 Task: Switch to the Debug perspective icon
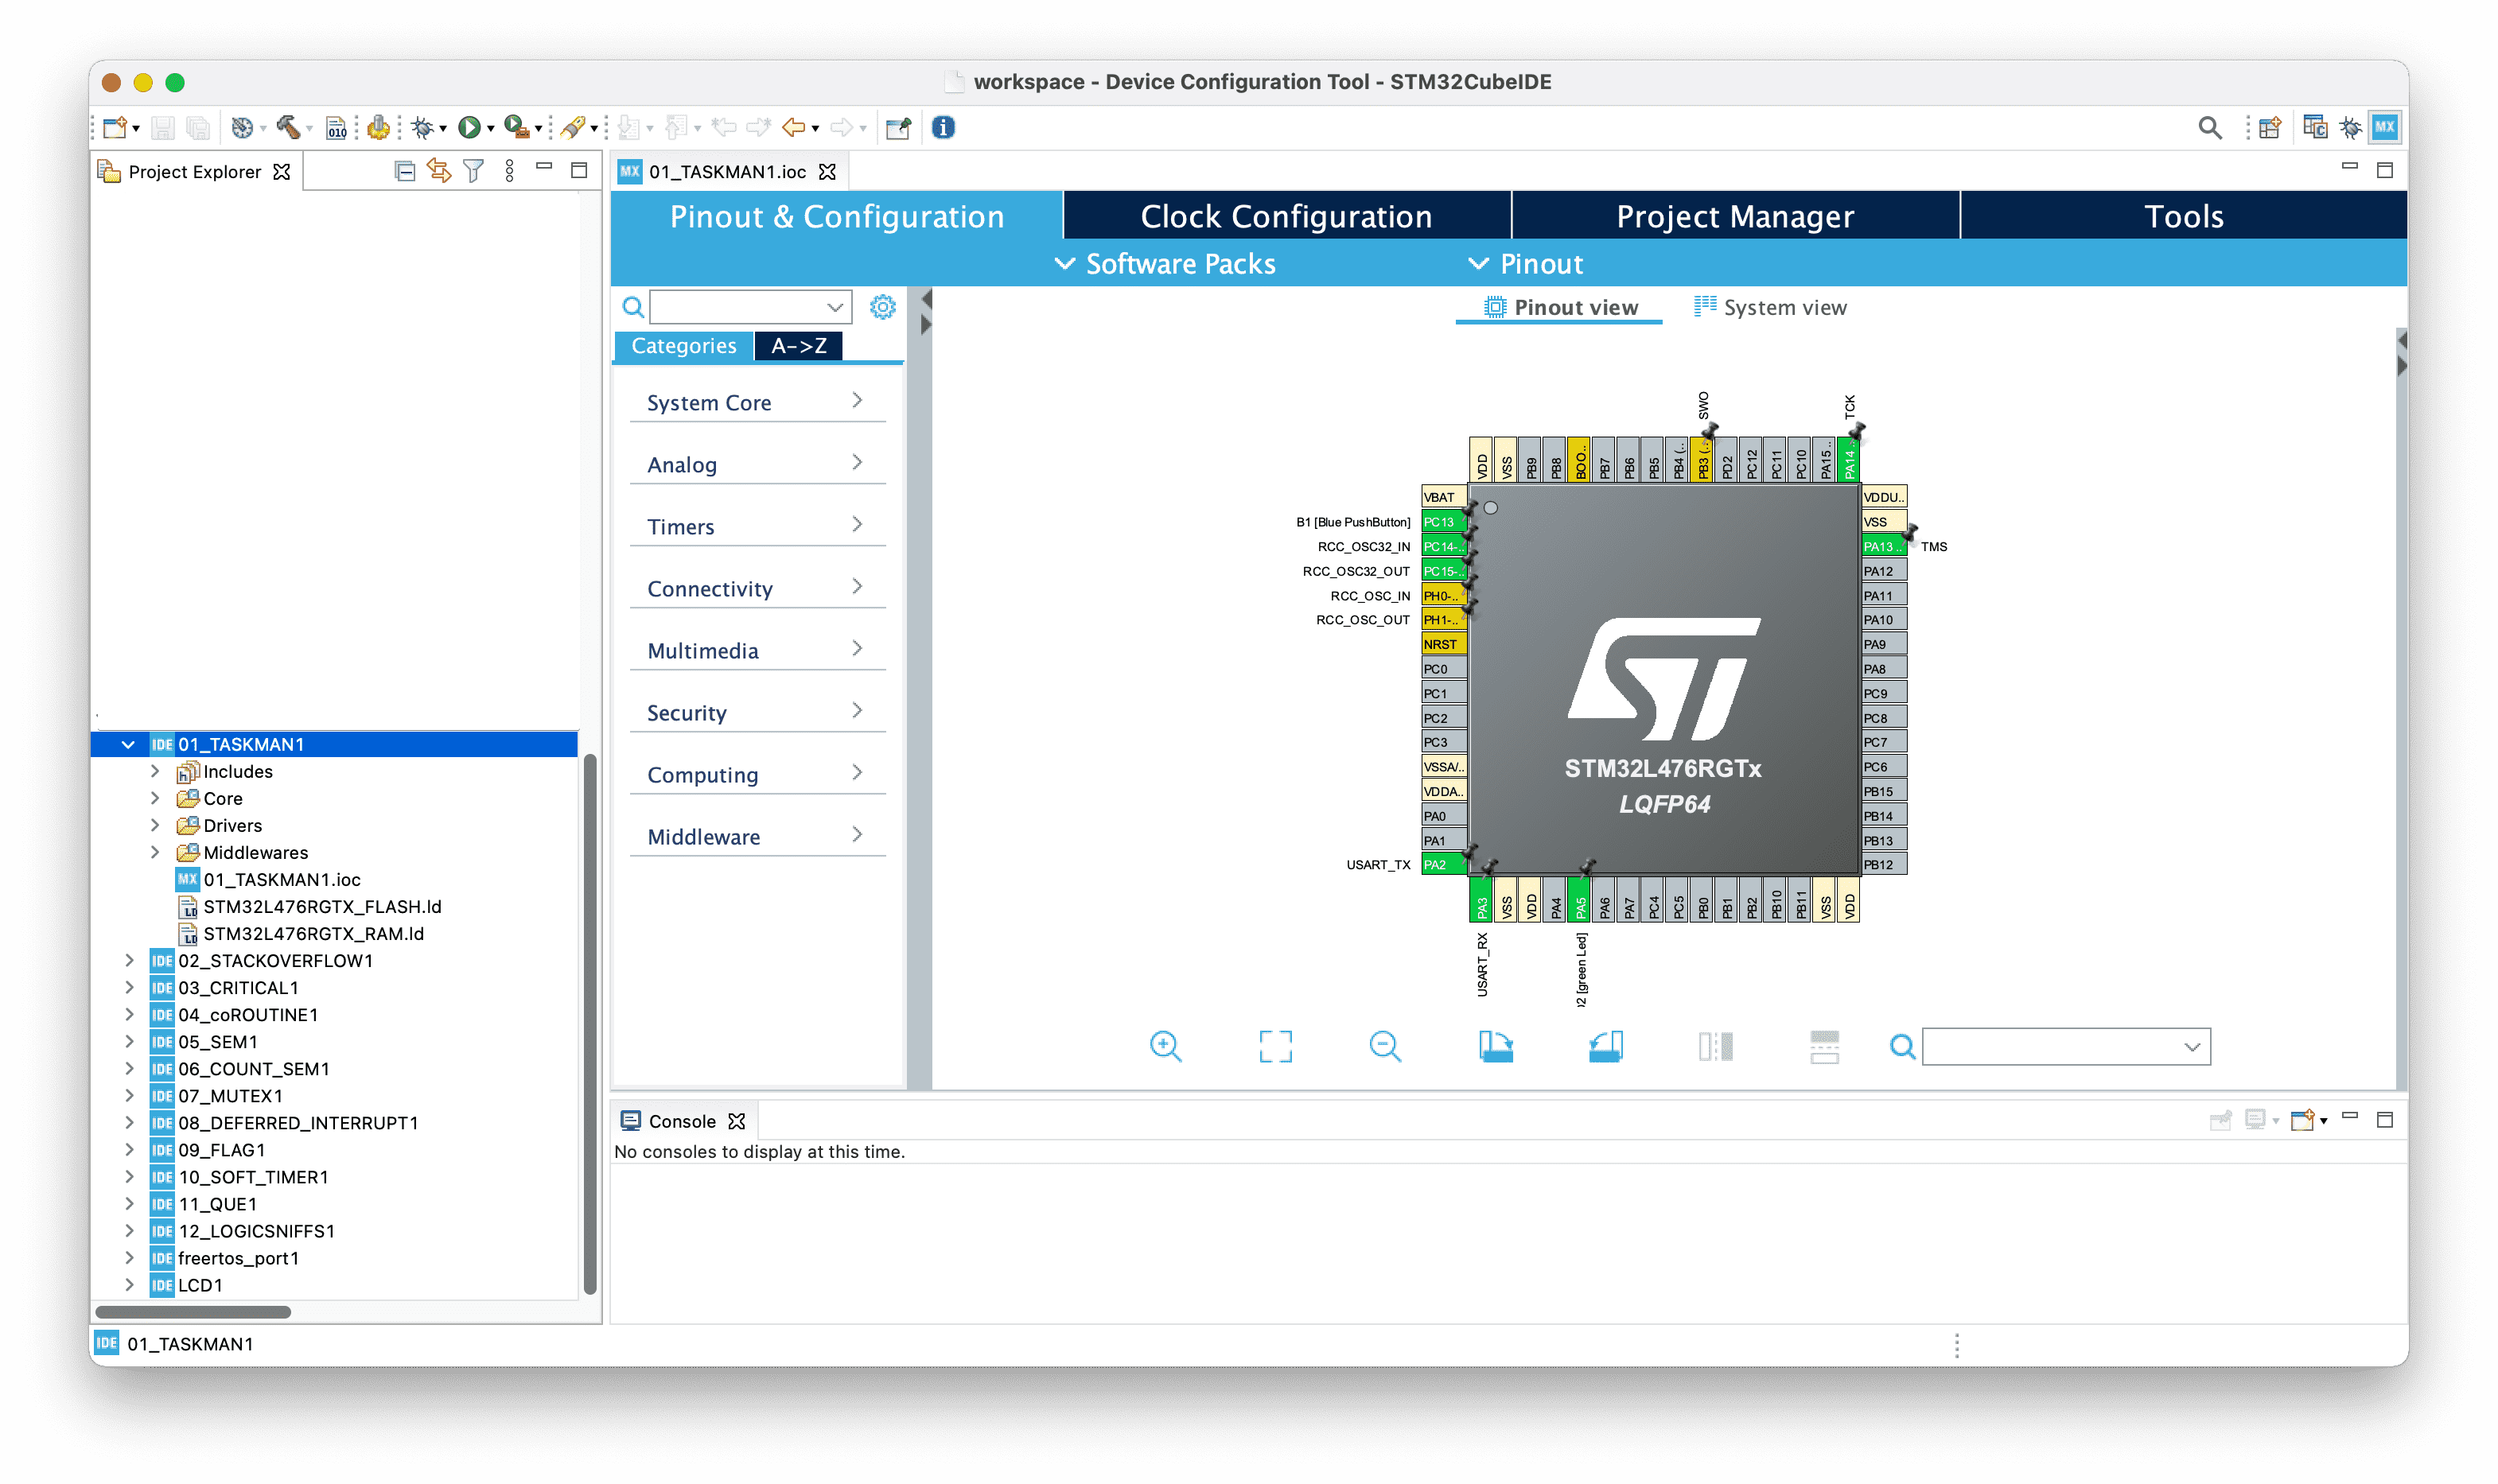point(2350,127)
